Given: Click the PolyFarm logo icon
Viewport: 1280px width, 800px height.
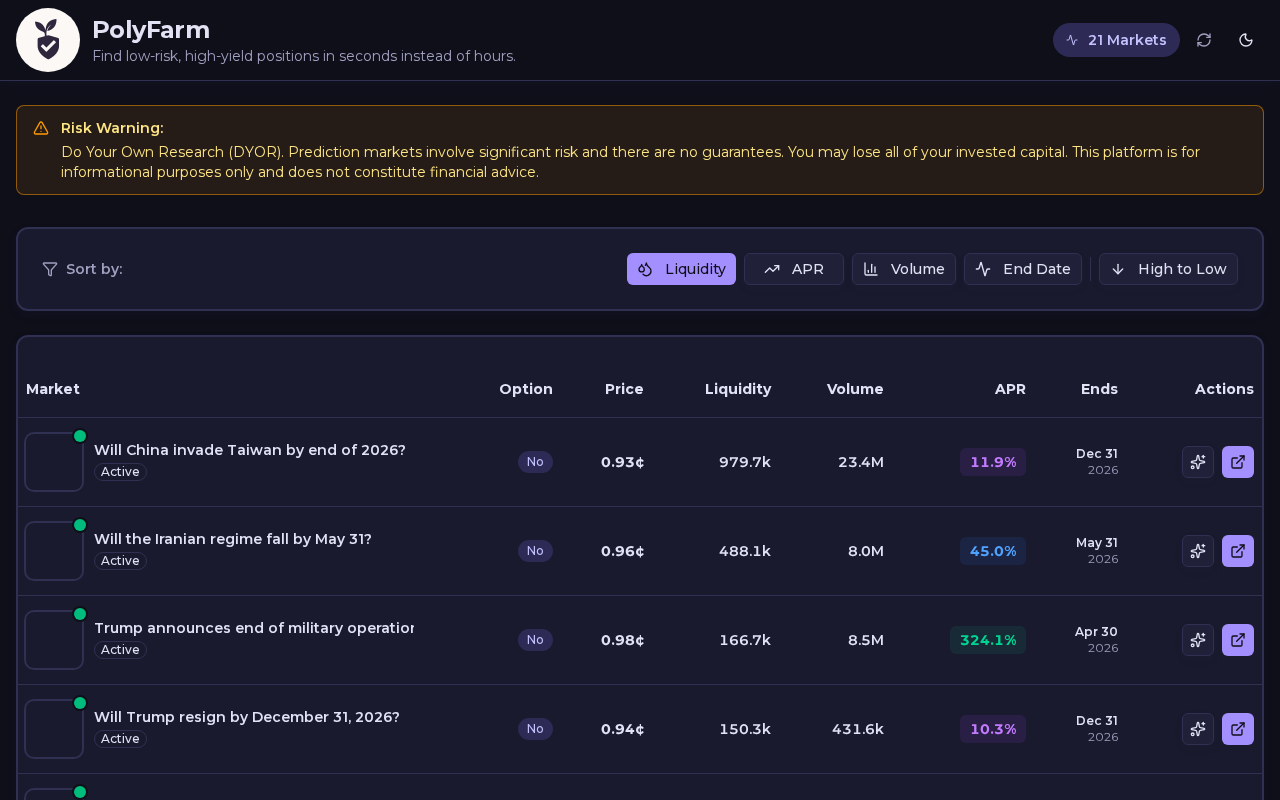Looking at the screenshot, I should coord(48,40).
